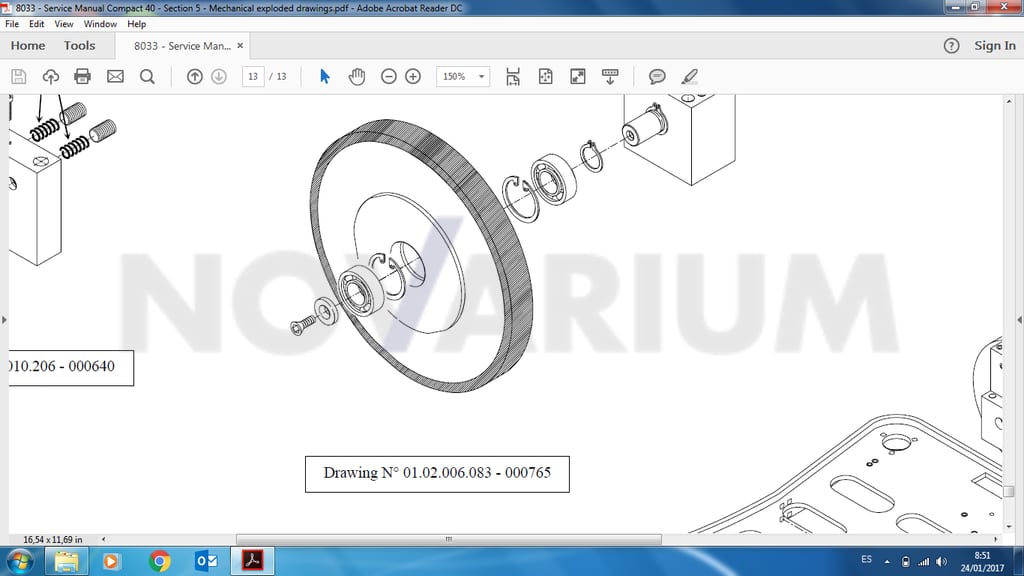The width and height of the screenshot is (1024, 576).
Task: Click the 010.206 - 000640 drawing label
Action: tap(71, 367)
